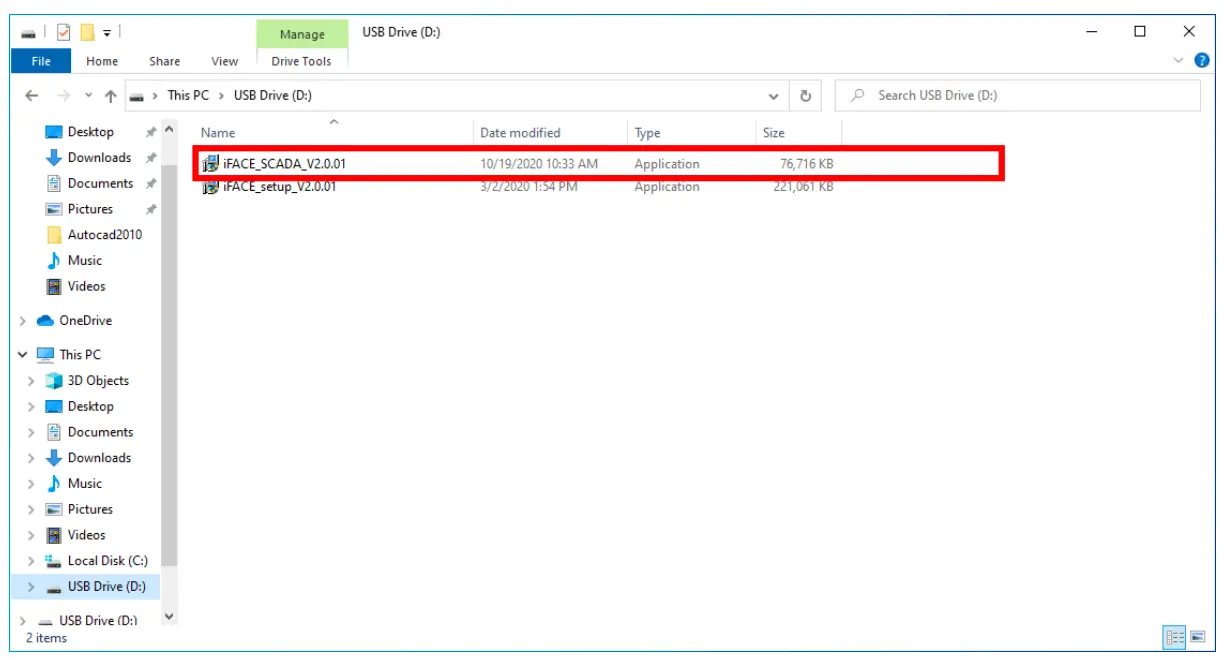The height and width of the screenshot is (660, 1223).
Task: Open Documents in Quick access
Action: [x=100, y=184]
